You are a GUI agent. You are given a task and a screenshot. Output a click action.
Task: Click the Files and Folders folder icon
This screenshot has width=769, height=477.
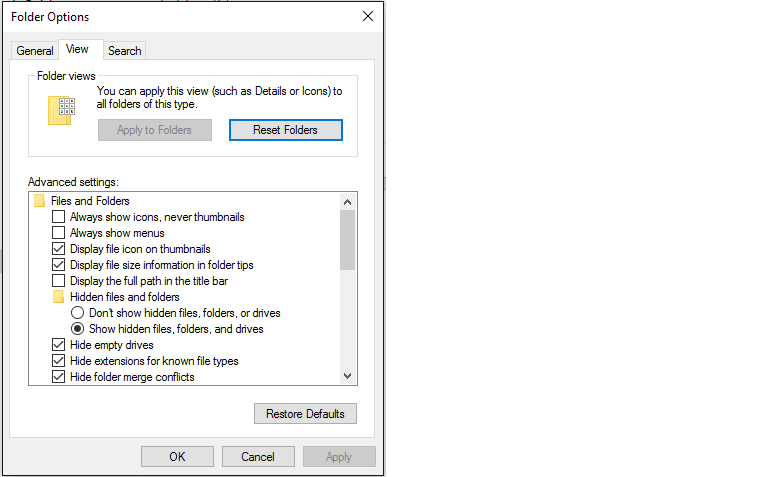tap(40, 201)
